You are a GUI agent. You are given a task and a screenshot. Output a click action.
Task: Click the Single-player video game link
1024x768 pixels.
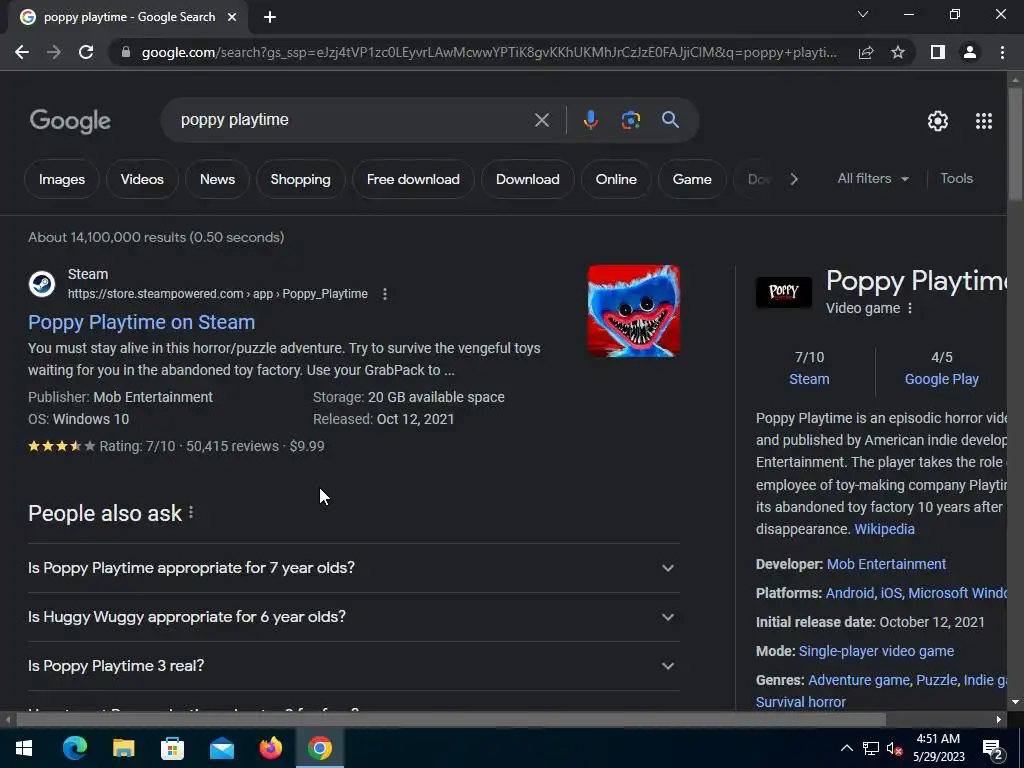[876, 651]
